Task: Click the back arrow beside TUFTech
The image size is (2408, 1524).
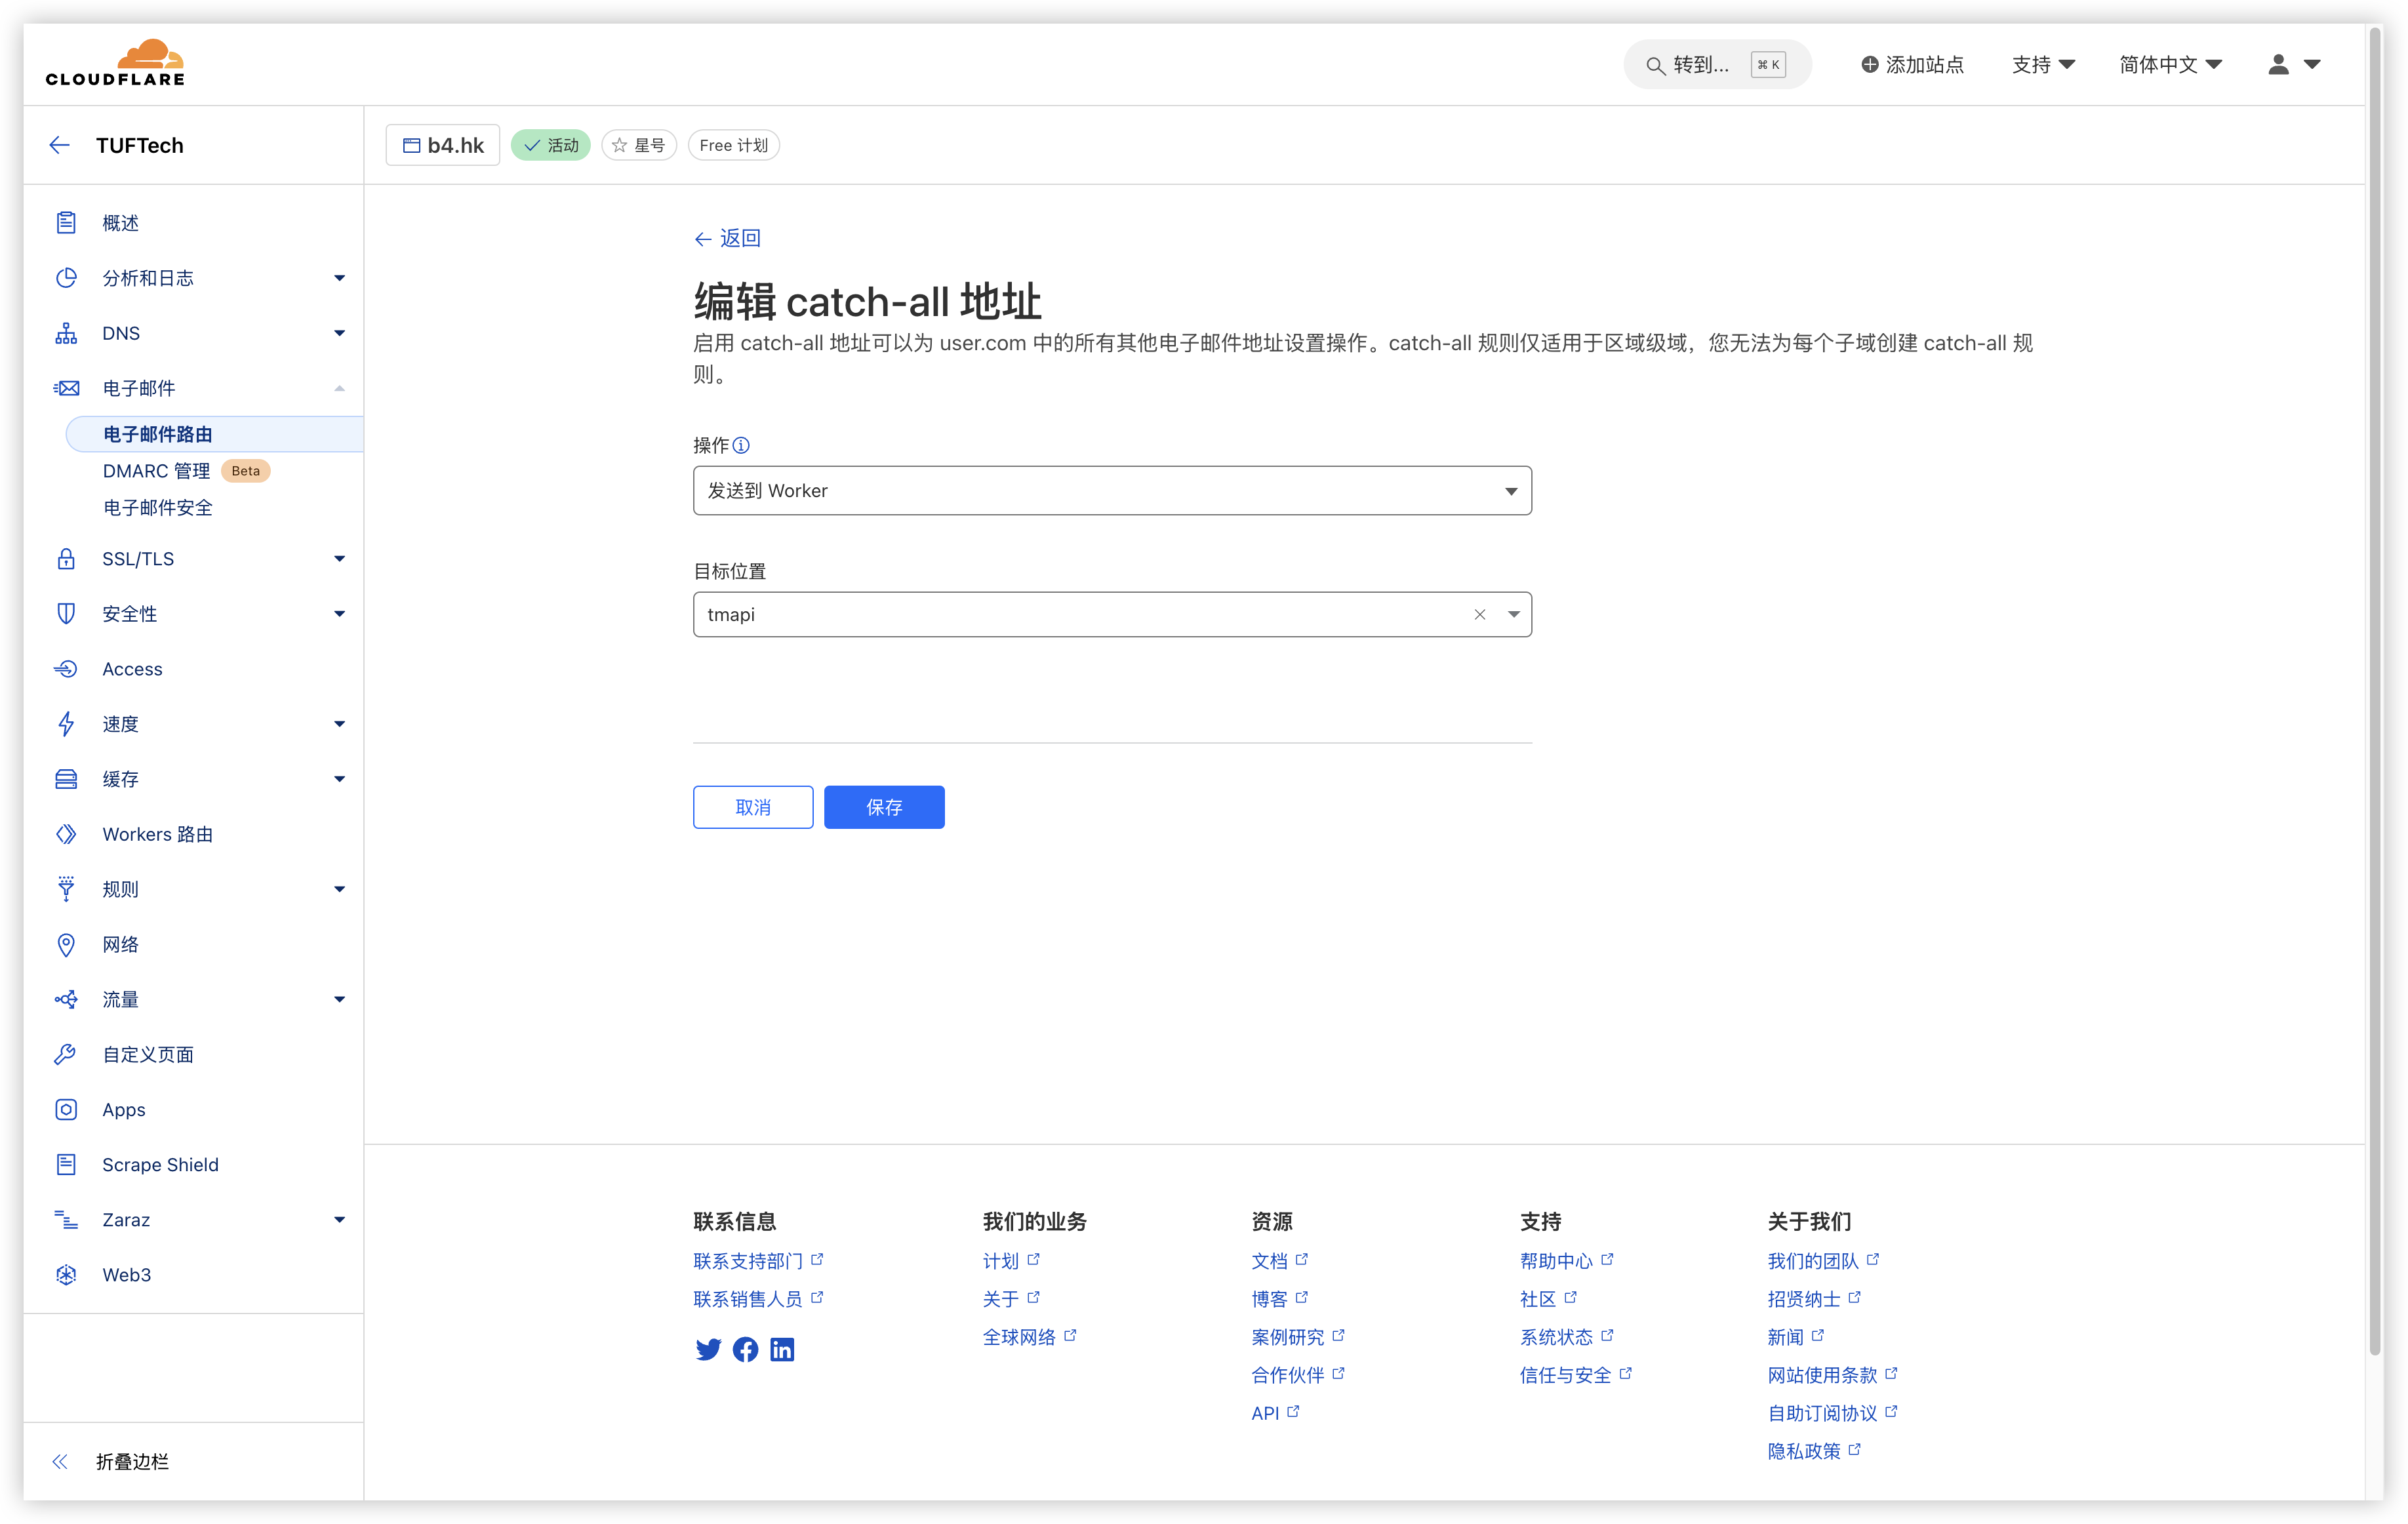Action: [x=60, y=145]
